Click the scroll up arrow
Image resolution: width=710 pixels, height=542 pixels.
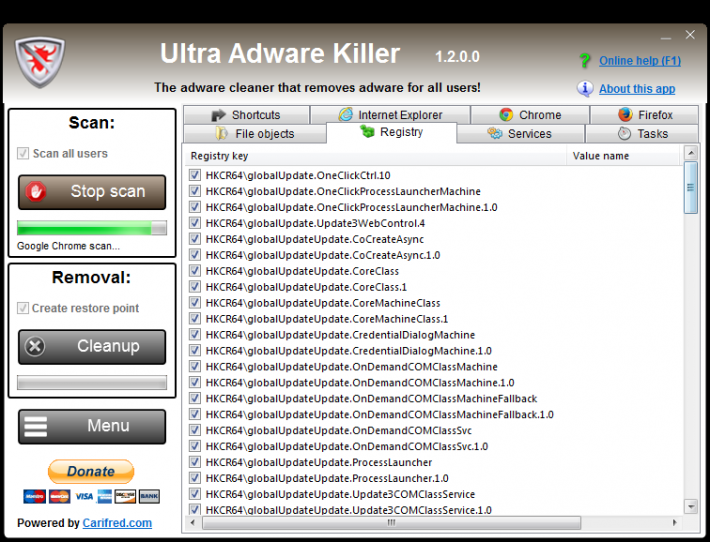pos(691,153)
